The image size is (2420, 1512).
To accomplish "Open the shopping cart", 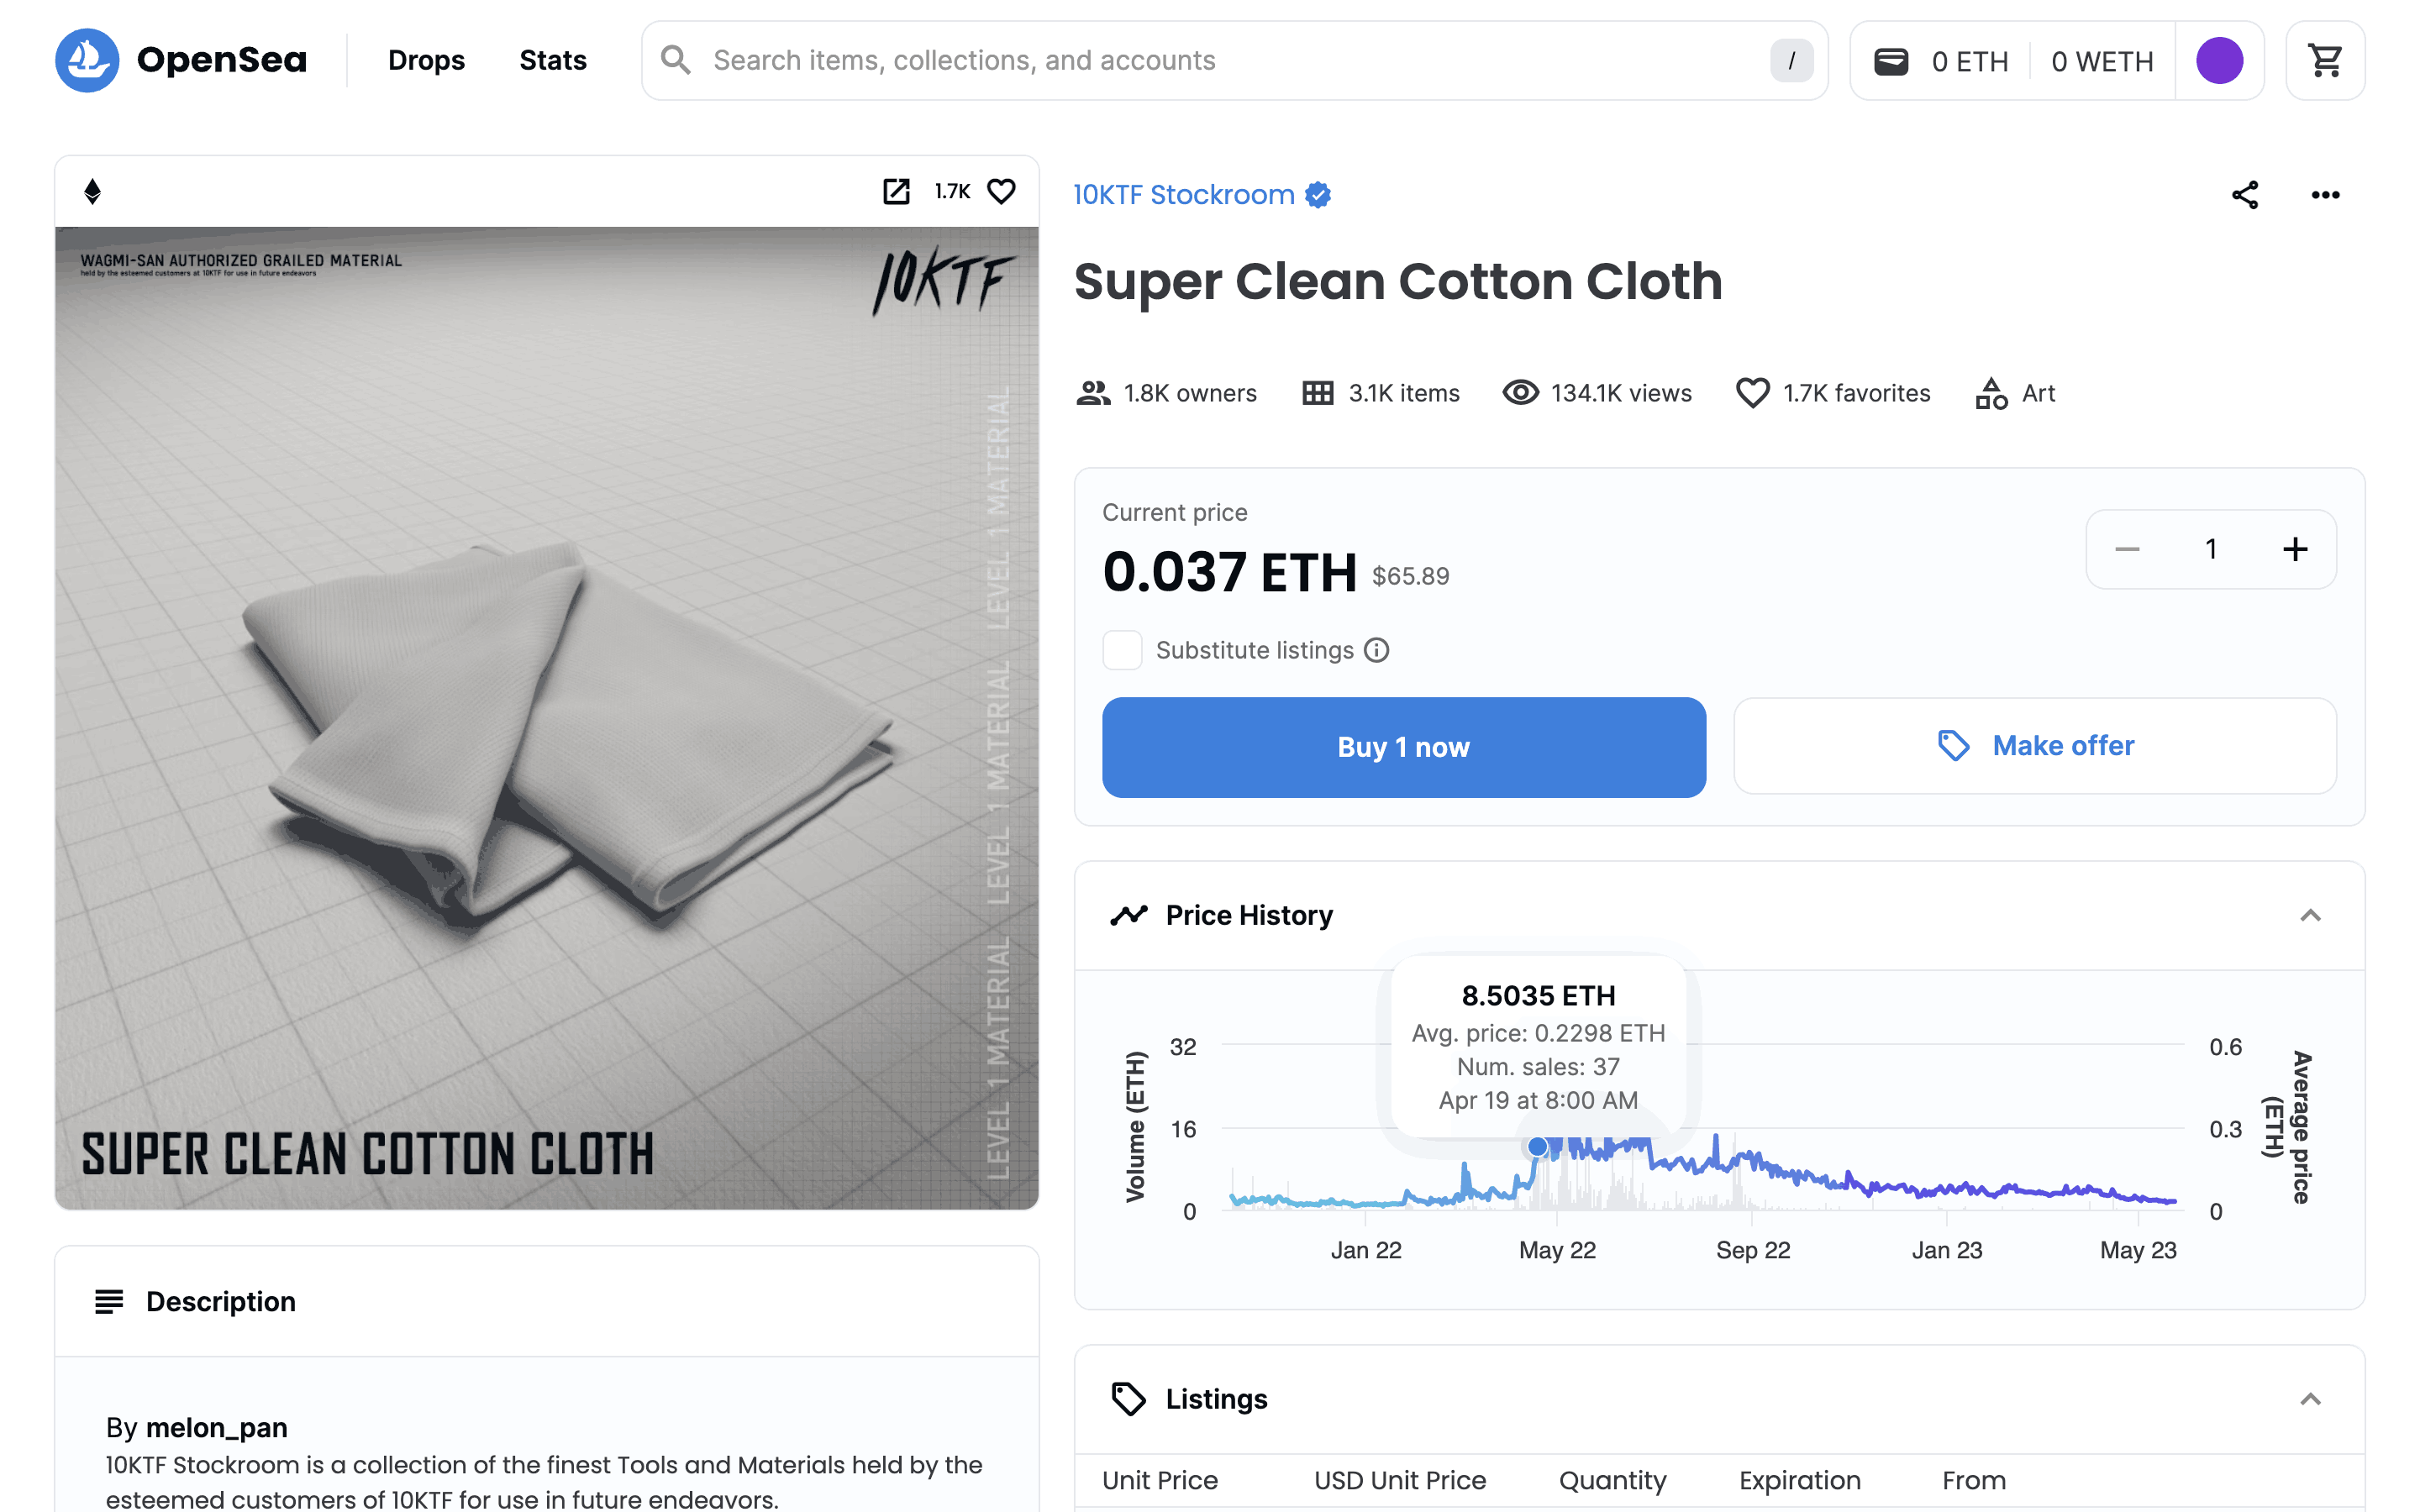I will click(2325, 60).
